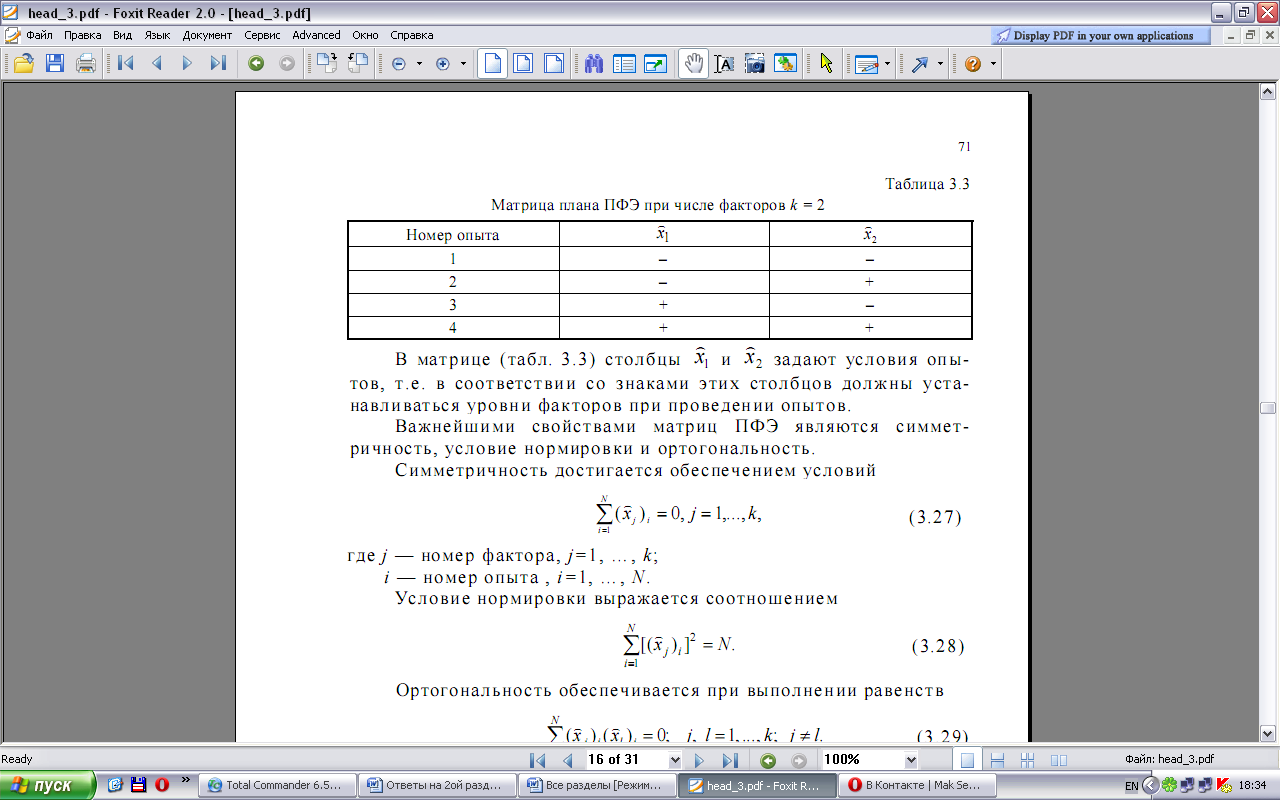The height and width of the screenshot is (800, 1280).
Task: Toggle the navigation panel layout icon
Action: (x=625, y=64)
